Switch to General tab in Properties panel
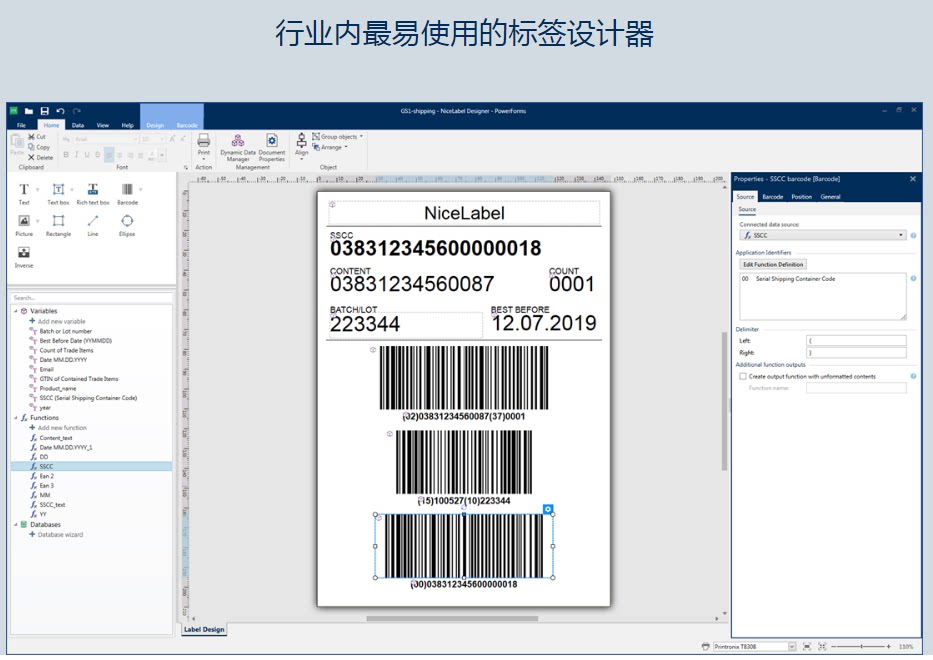This screenshot has width=933, height=660. click(830, 197)
